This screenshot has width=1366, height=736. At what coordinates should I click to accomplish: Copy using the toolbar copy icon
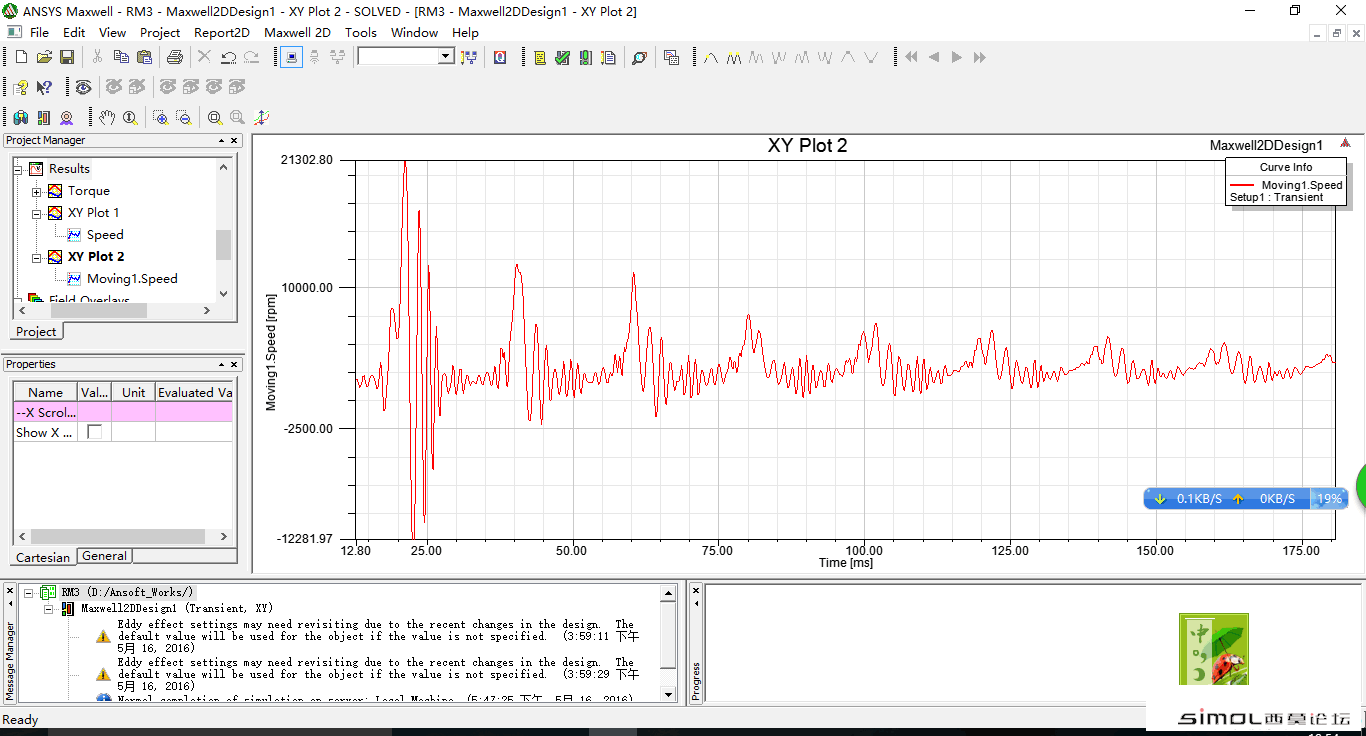click(120, 57)
